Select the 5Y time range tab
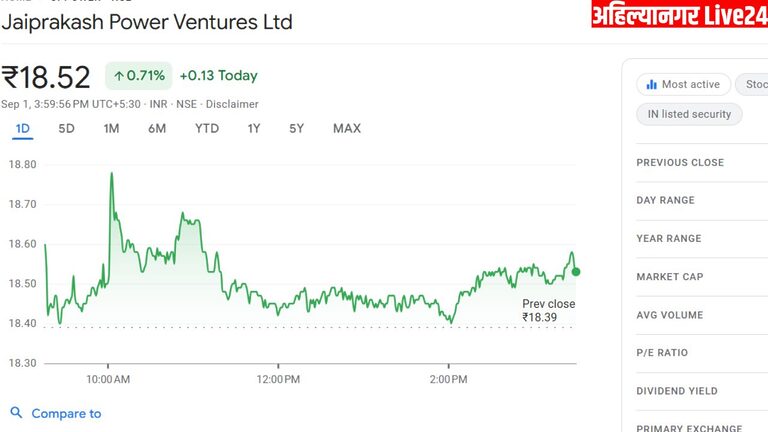Viewport: 768px width, 432px height. [296, 128]
